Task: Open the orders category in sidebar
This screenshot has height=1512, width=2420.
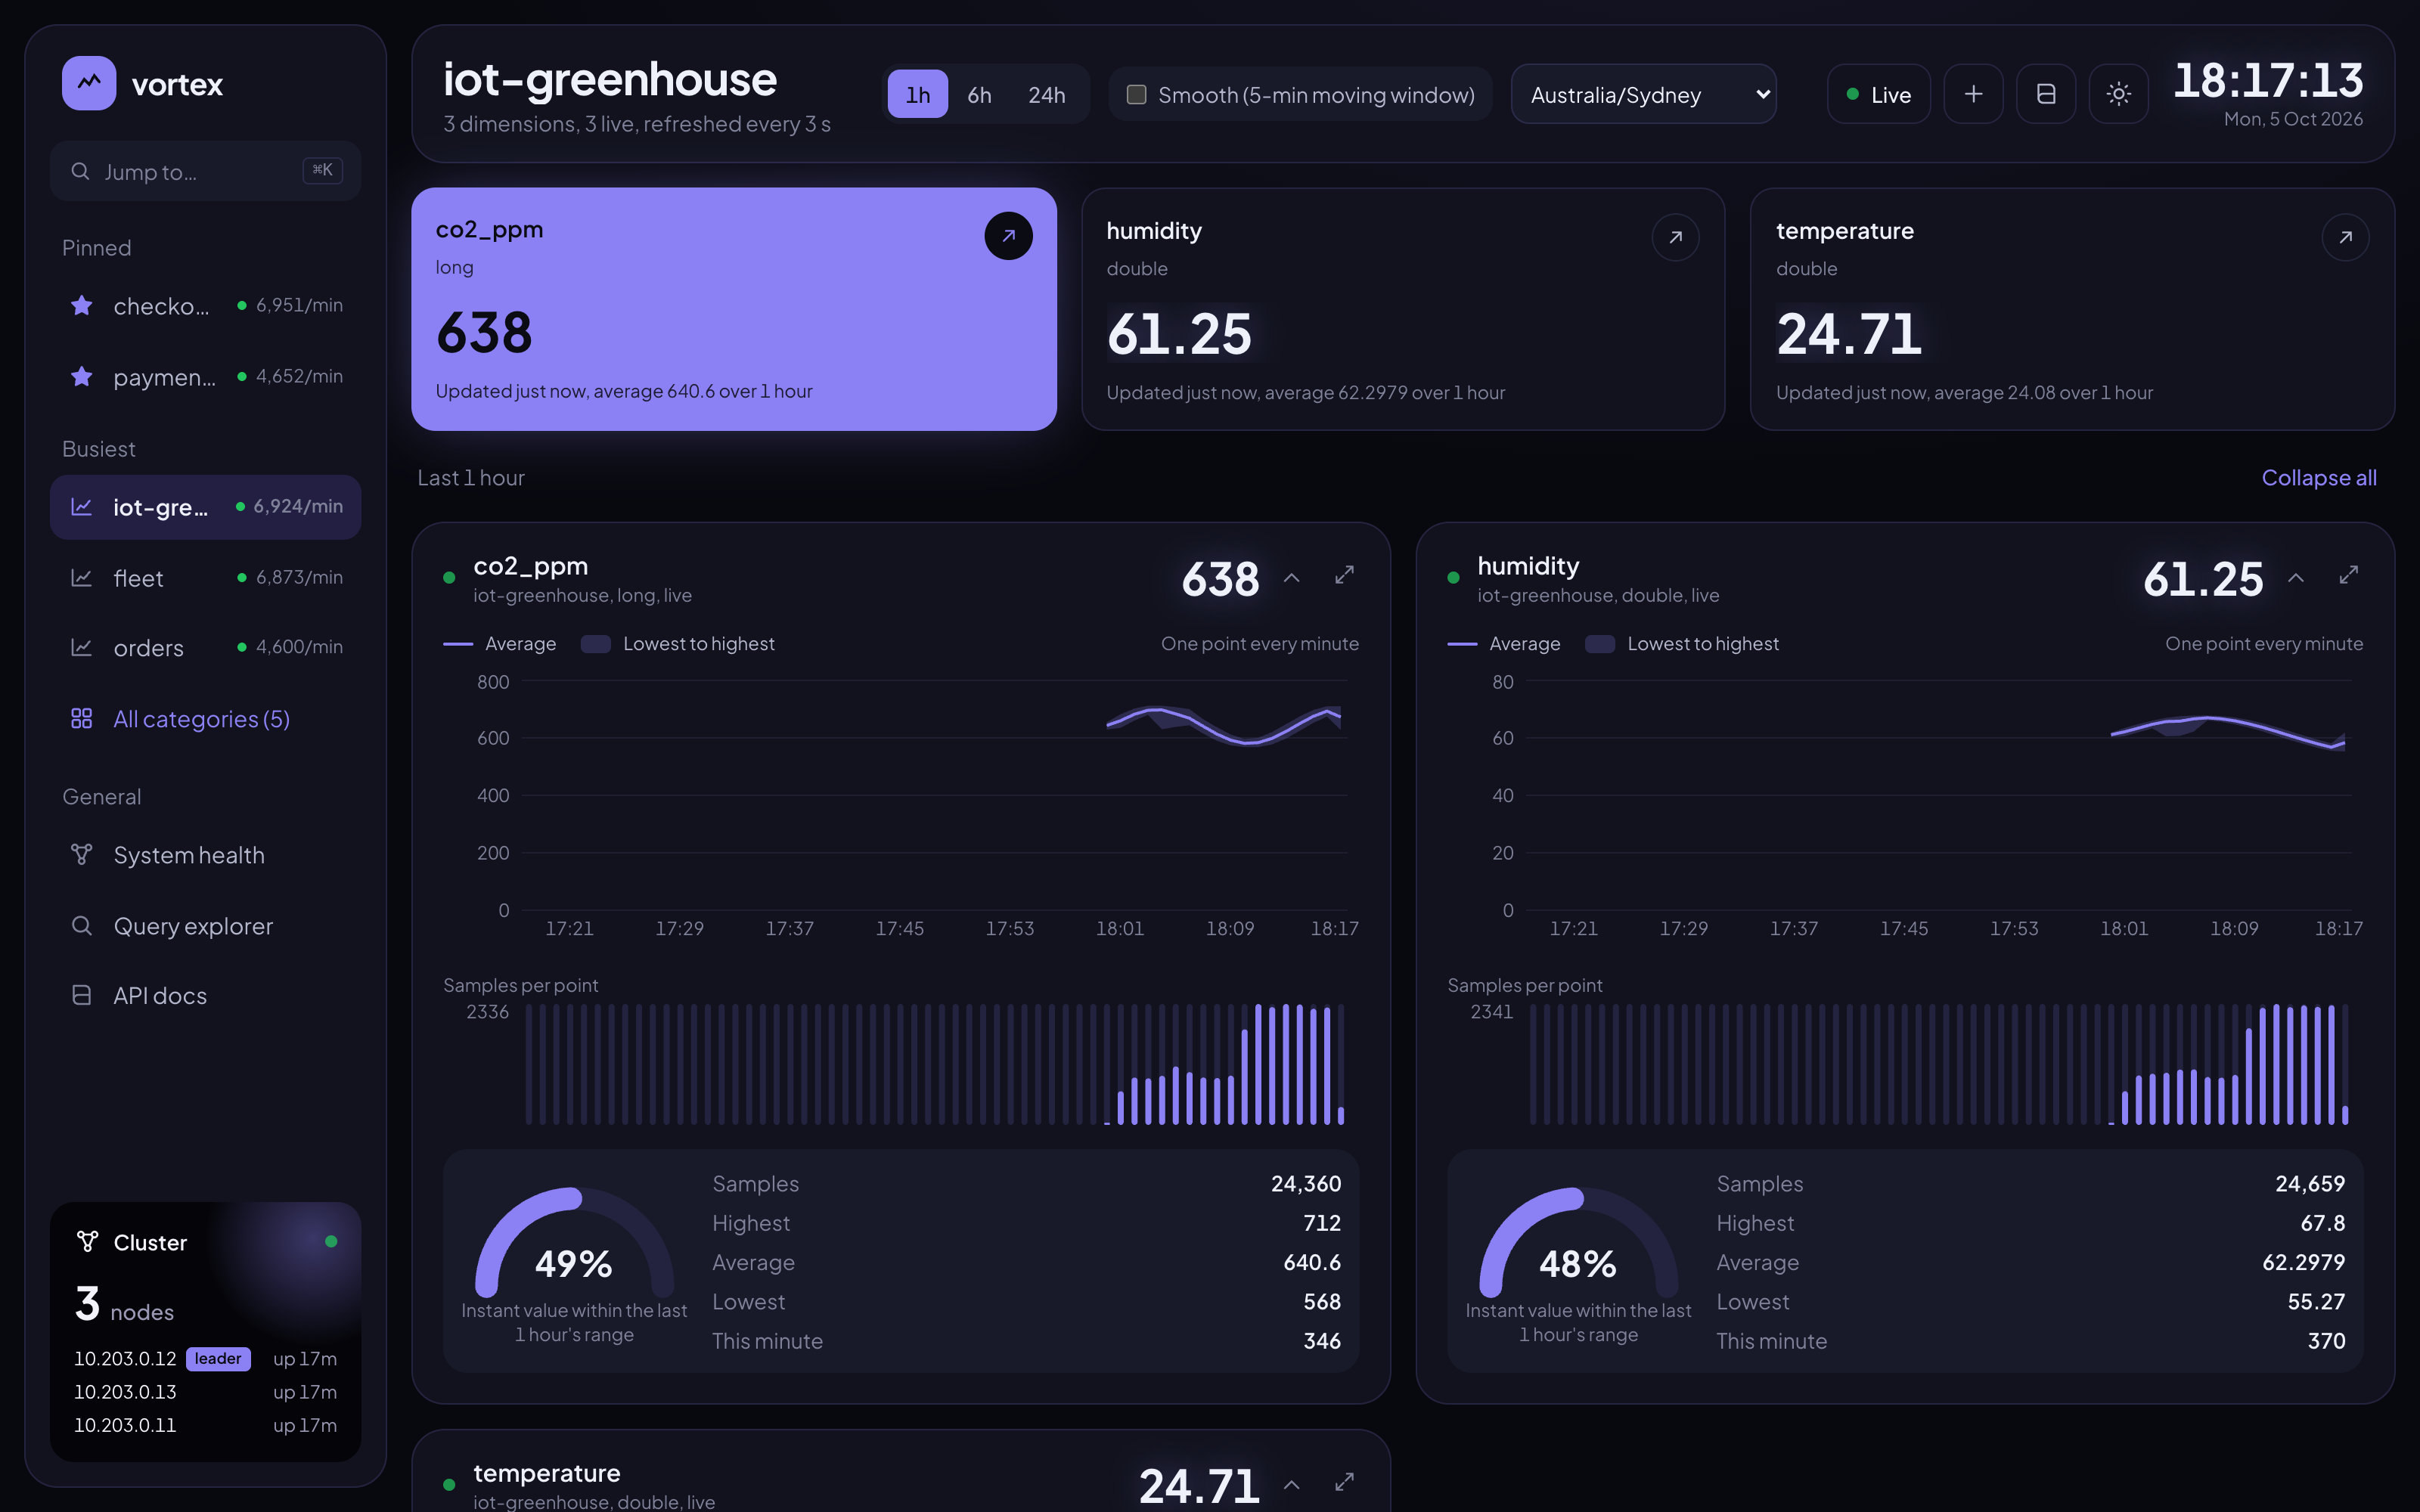Action: click(205, 648)
